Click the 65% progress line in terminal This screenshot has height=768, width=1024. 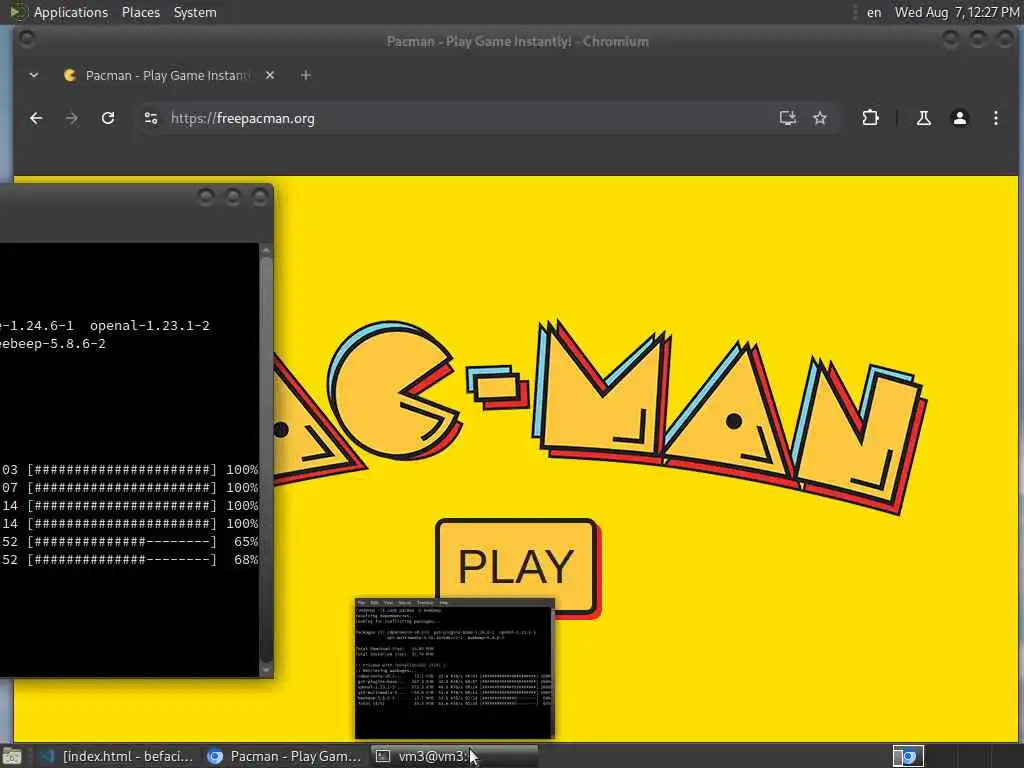[129, 541]
